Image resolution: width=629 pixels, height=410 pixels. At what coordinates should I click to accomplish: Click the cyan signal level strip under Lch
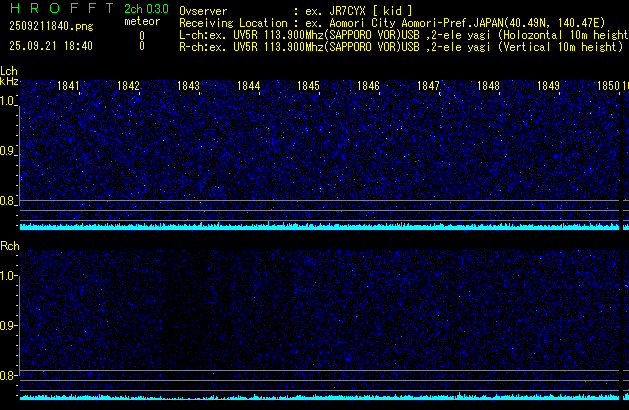(x=320, y=227)
